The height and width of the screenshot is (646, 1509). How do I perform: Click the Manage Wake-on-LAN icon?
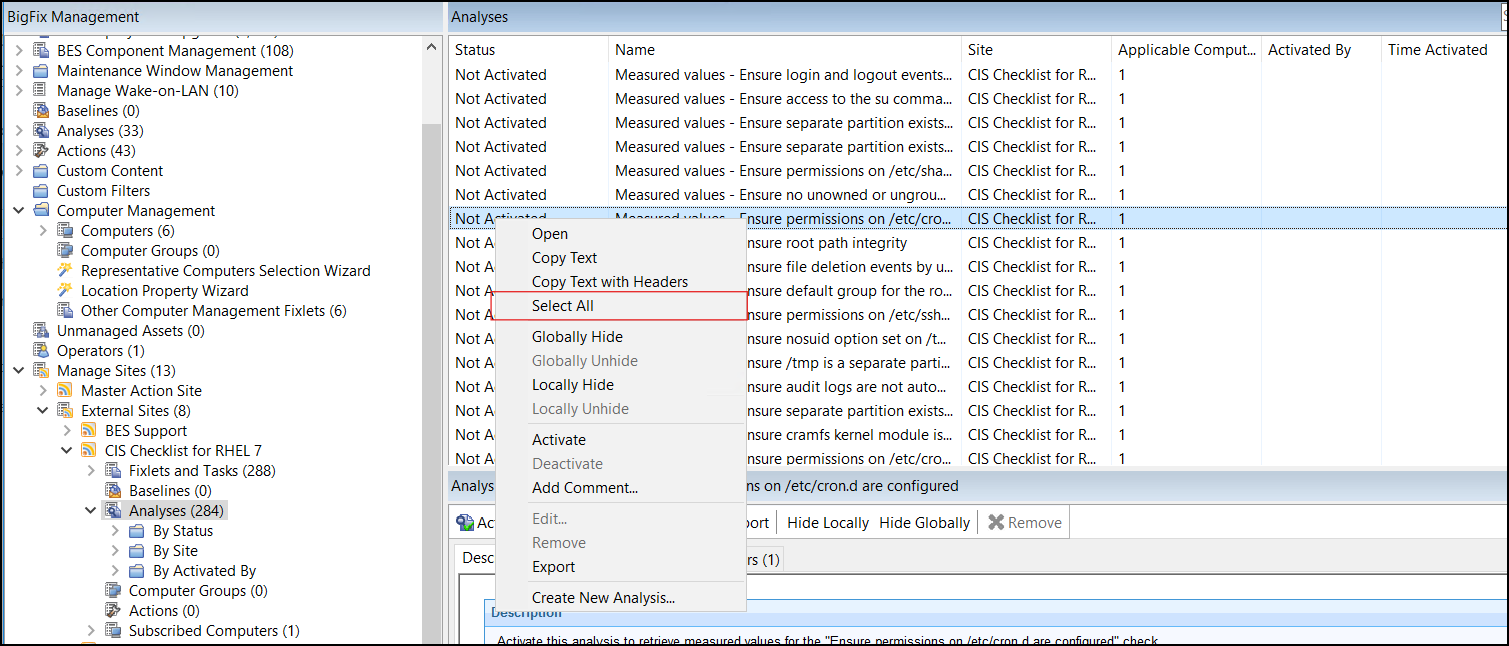41,91
